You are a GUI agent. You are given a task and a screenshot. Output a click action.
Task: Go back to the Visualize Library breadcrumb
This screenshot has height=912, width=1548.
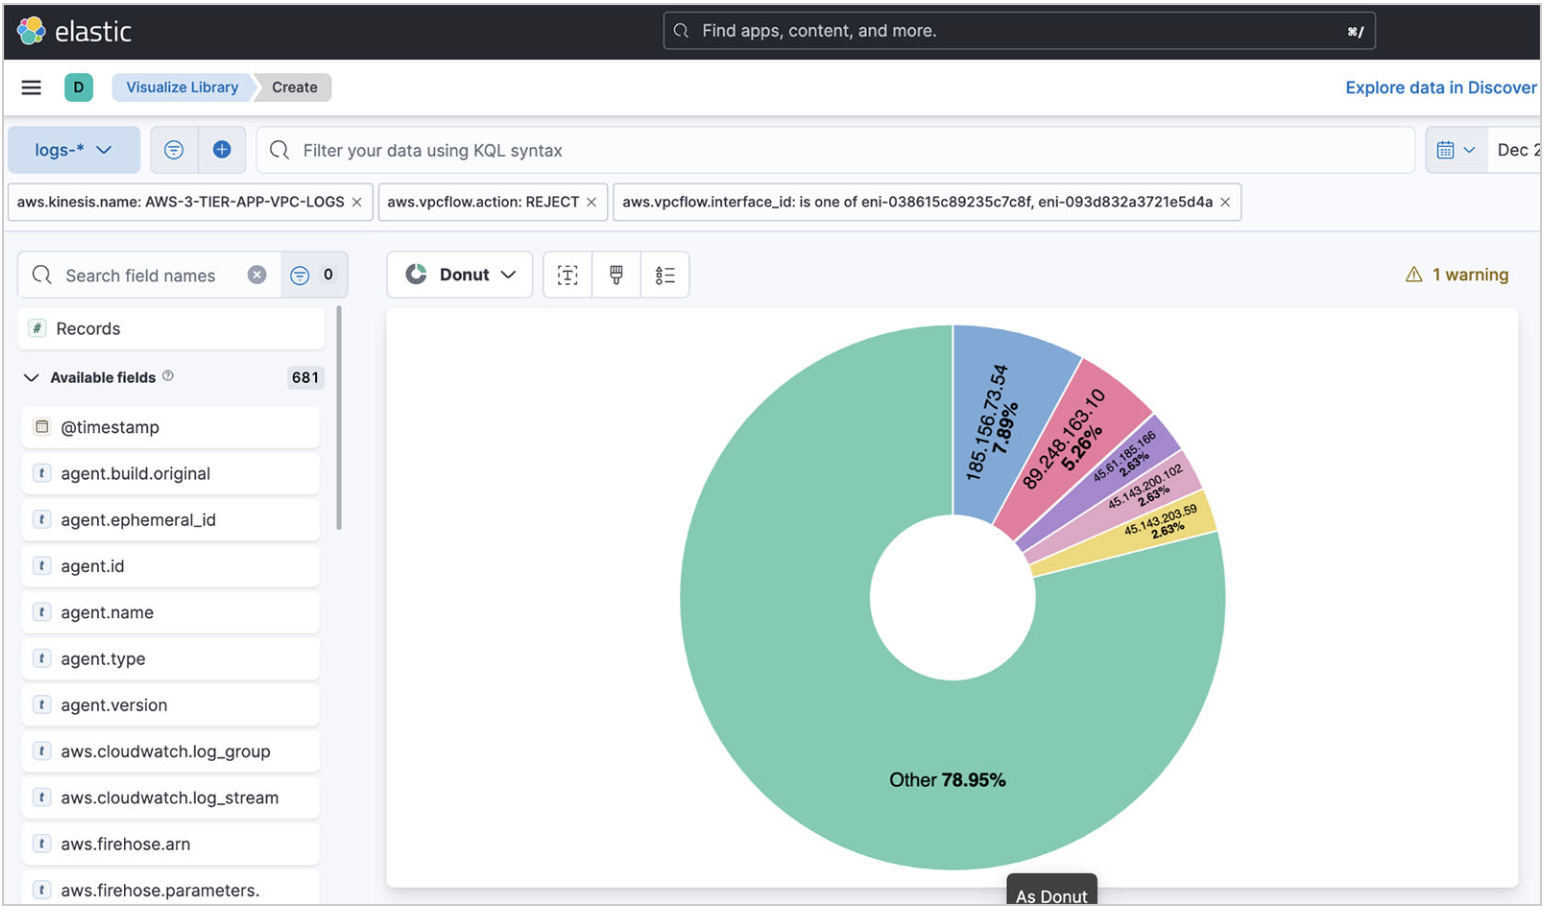coord(181,87)
